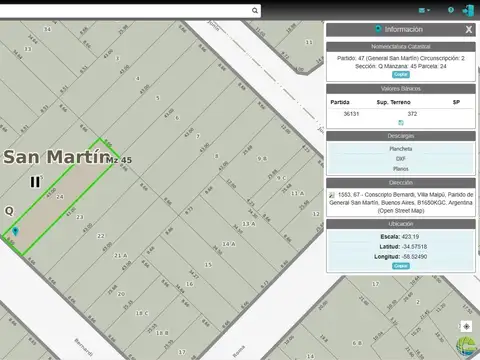Select parcel 24 highlighted in green
This screenshot has width=480, height=360.
[60, 197]
